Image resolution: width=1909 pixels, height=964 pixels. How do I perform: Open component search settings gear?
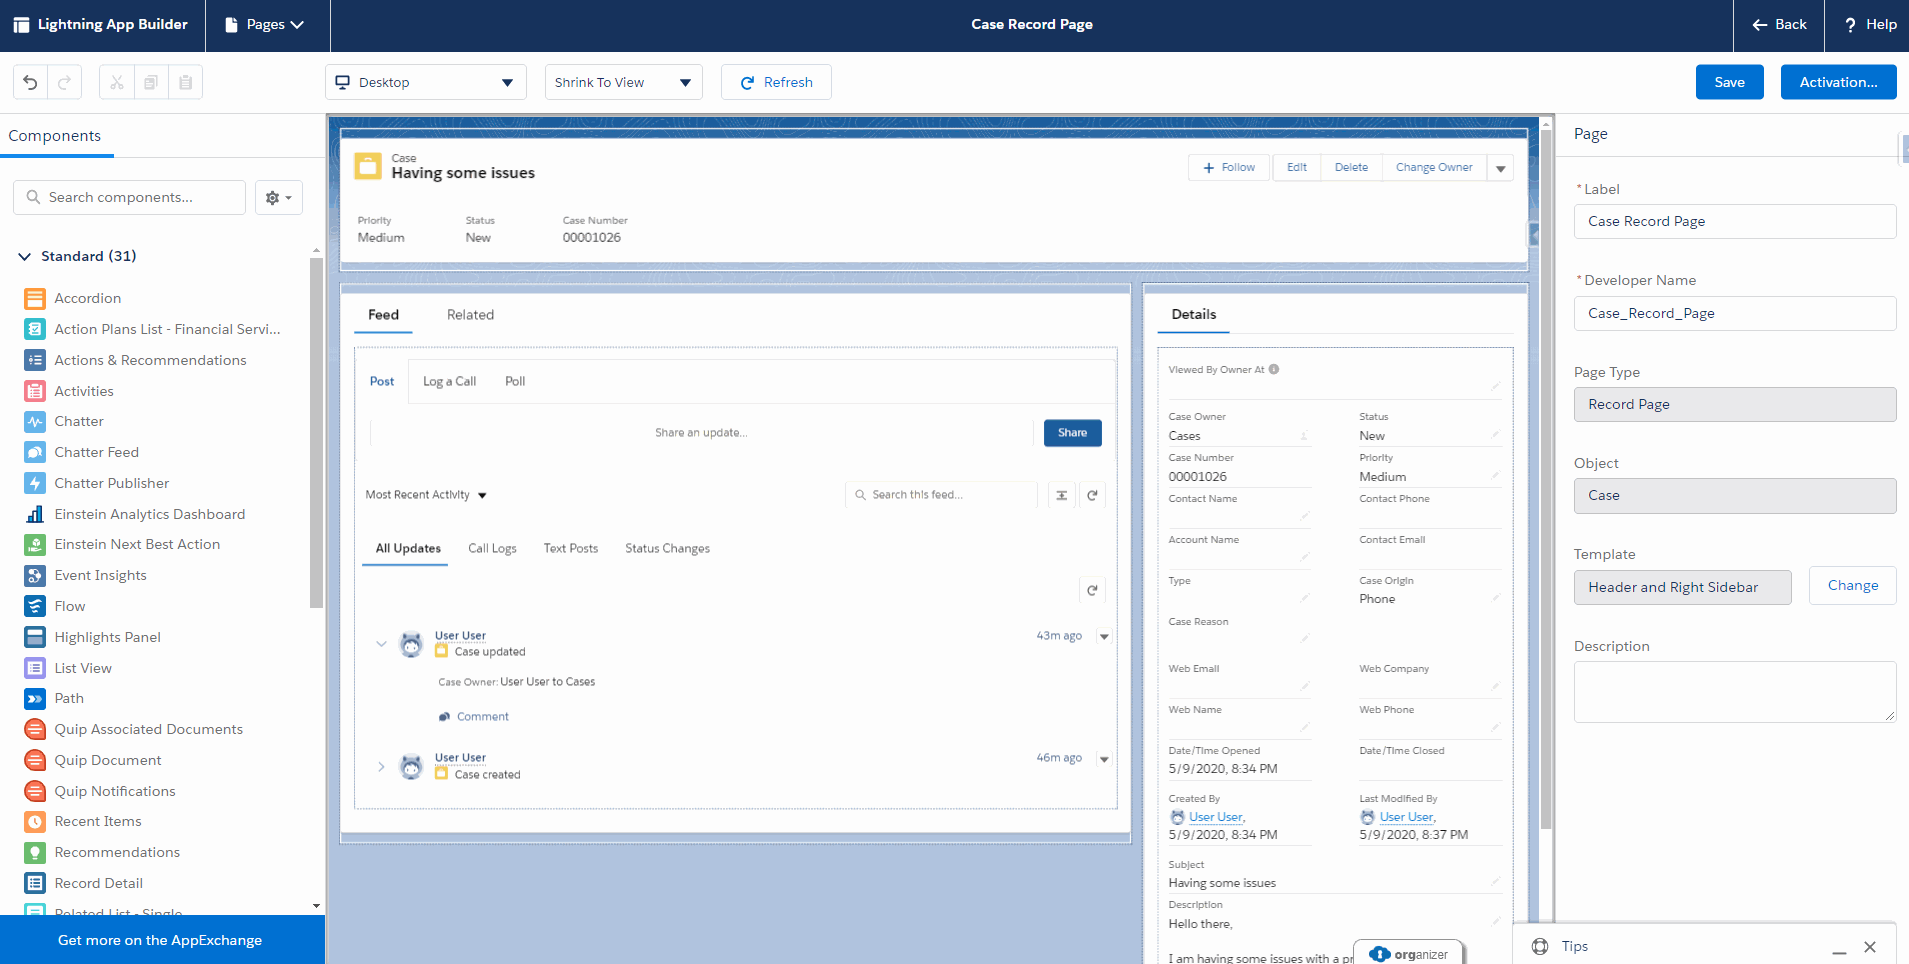tap(279, 198)
